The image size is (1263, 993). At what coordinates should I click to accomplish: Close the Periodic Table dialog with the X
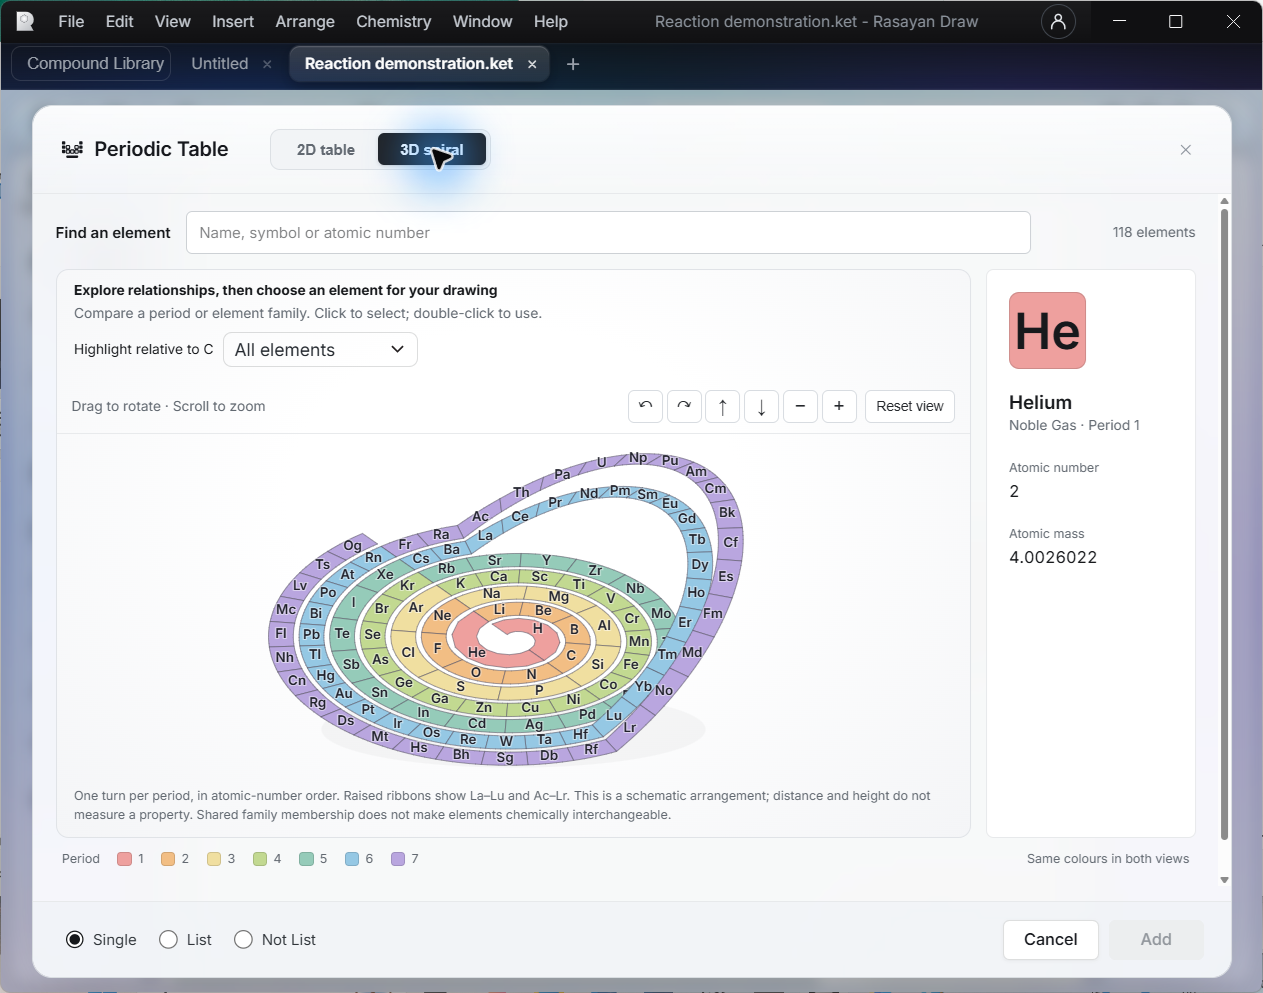(x=1186, y=150)
